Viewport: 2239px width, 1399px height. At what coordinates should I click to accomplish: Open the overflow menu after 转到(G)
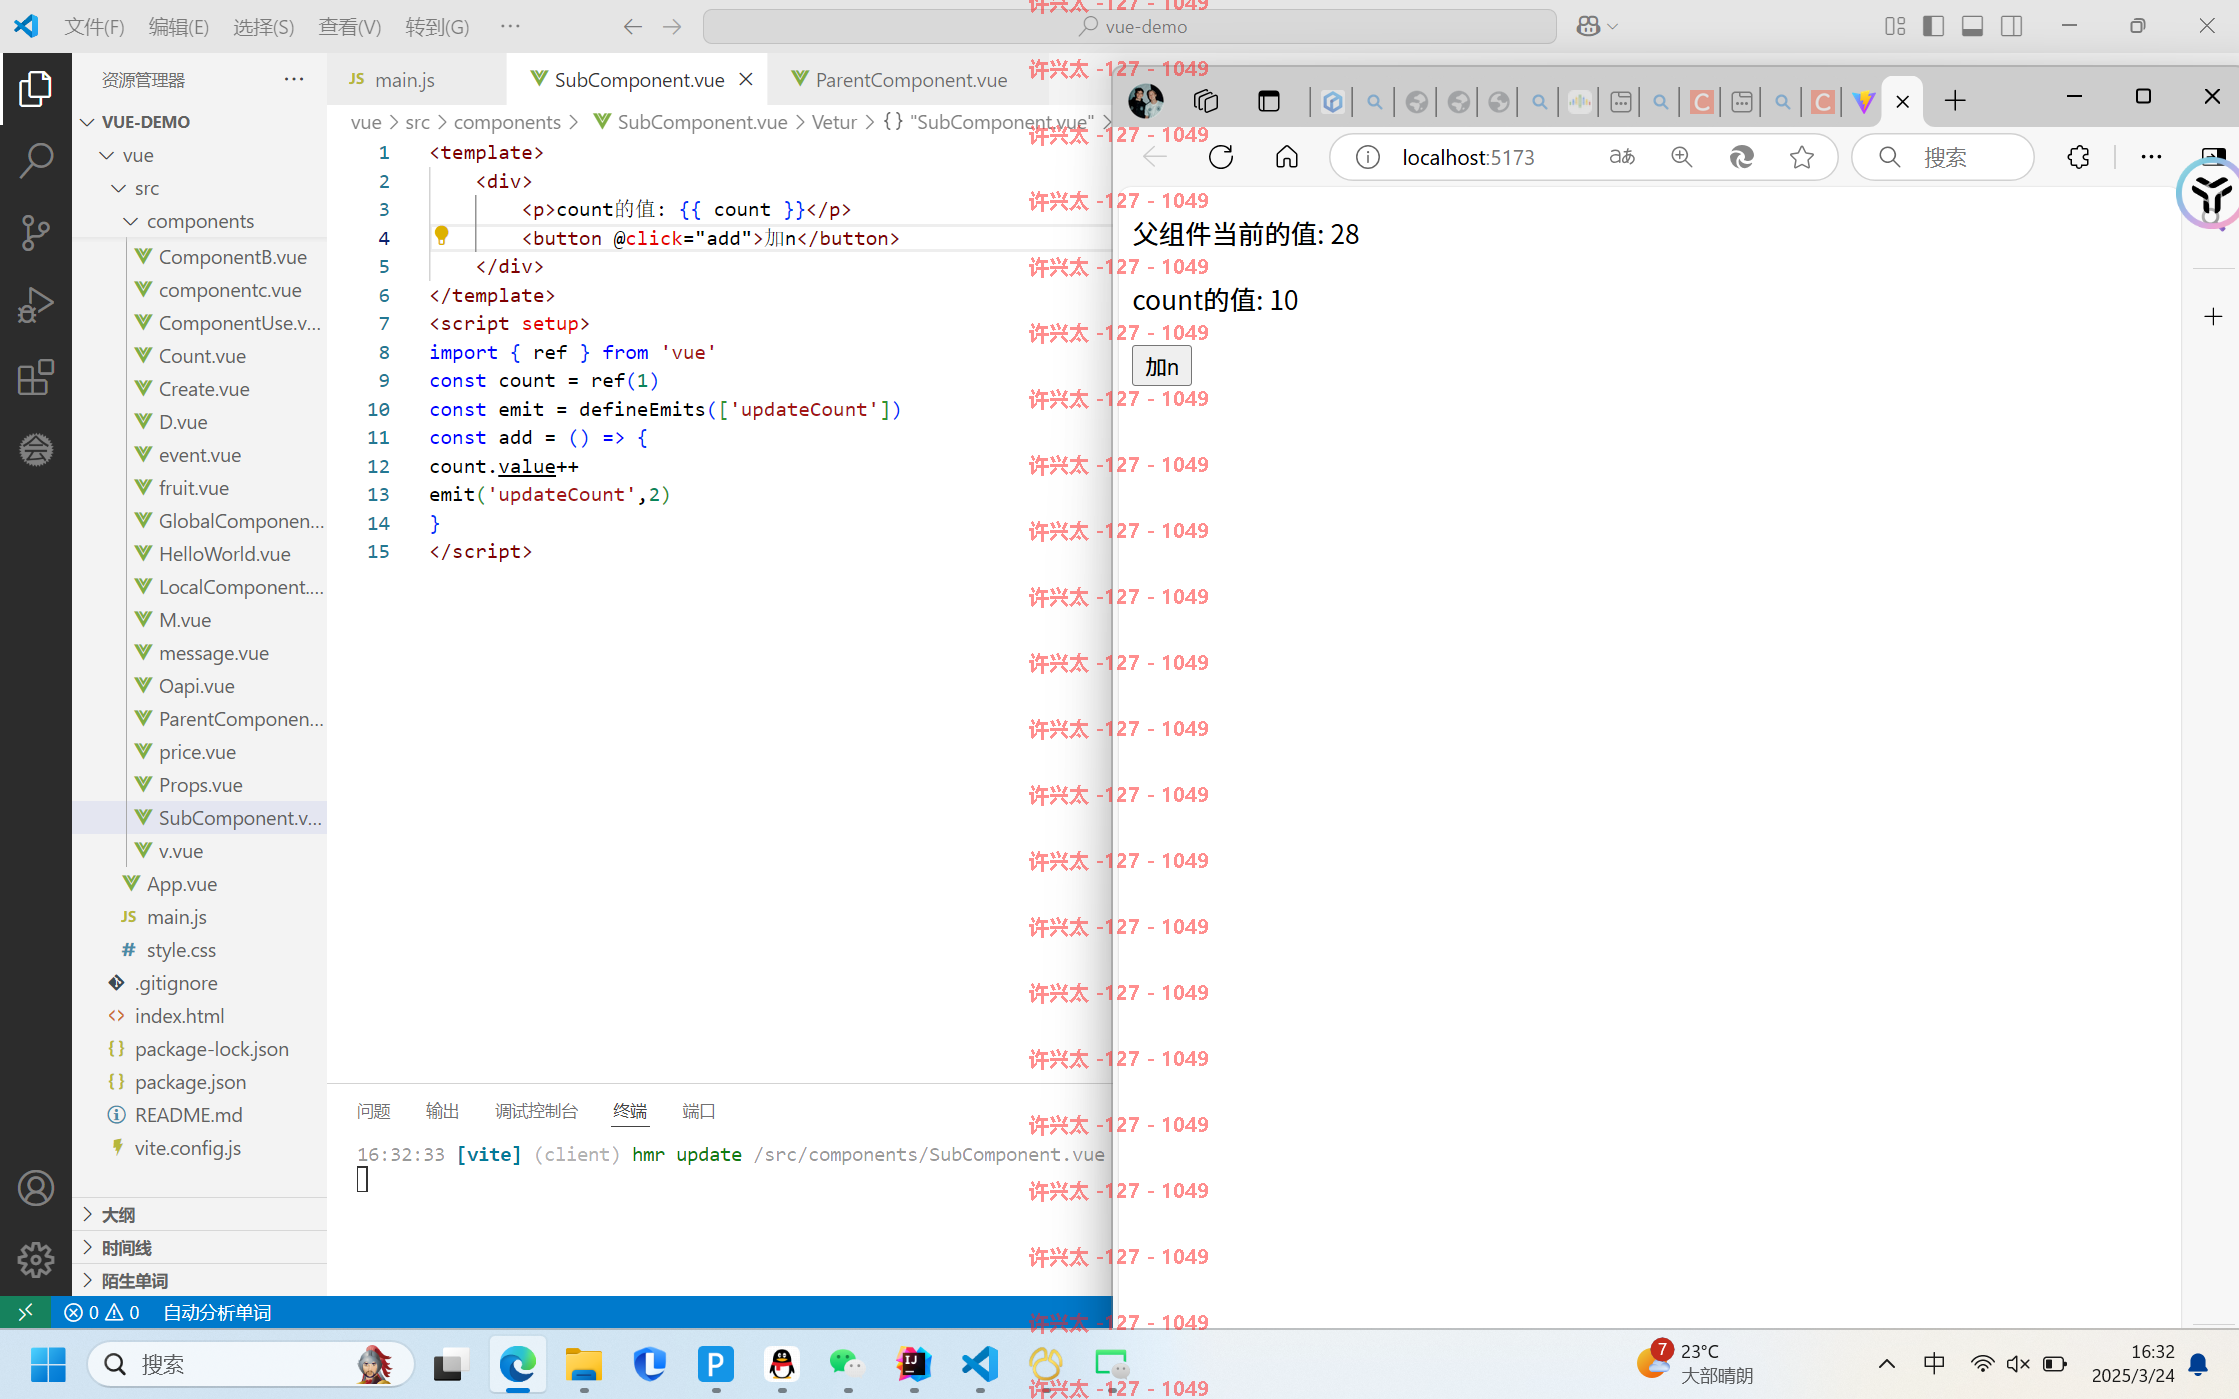510,26
